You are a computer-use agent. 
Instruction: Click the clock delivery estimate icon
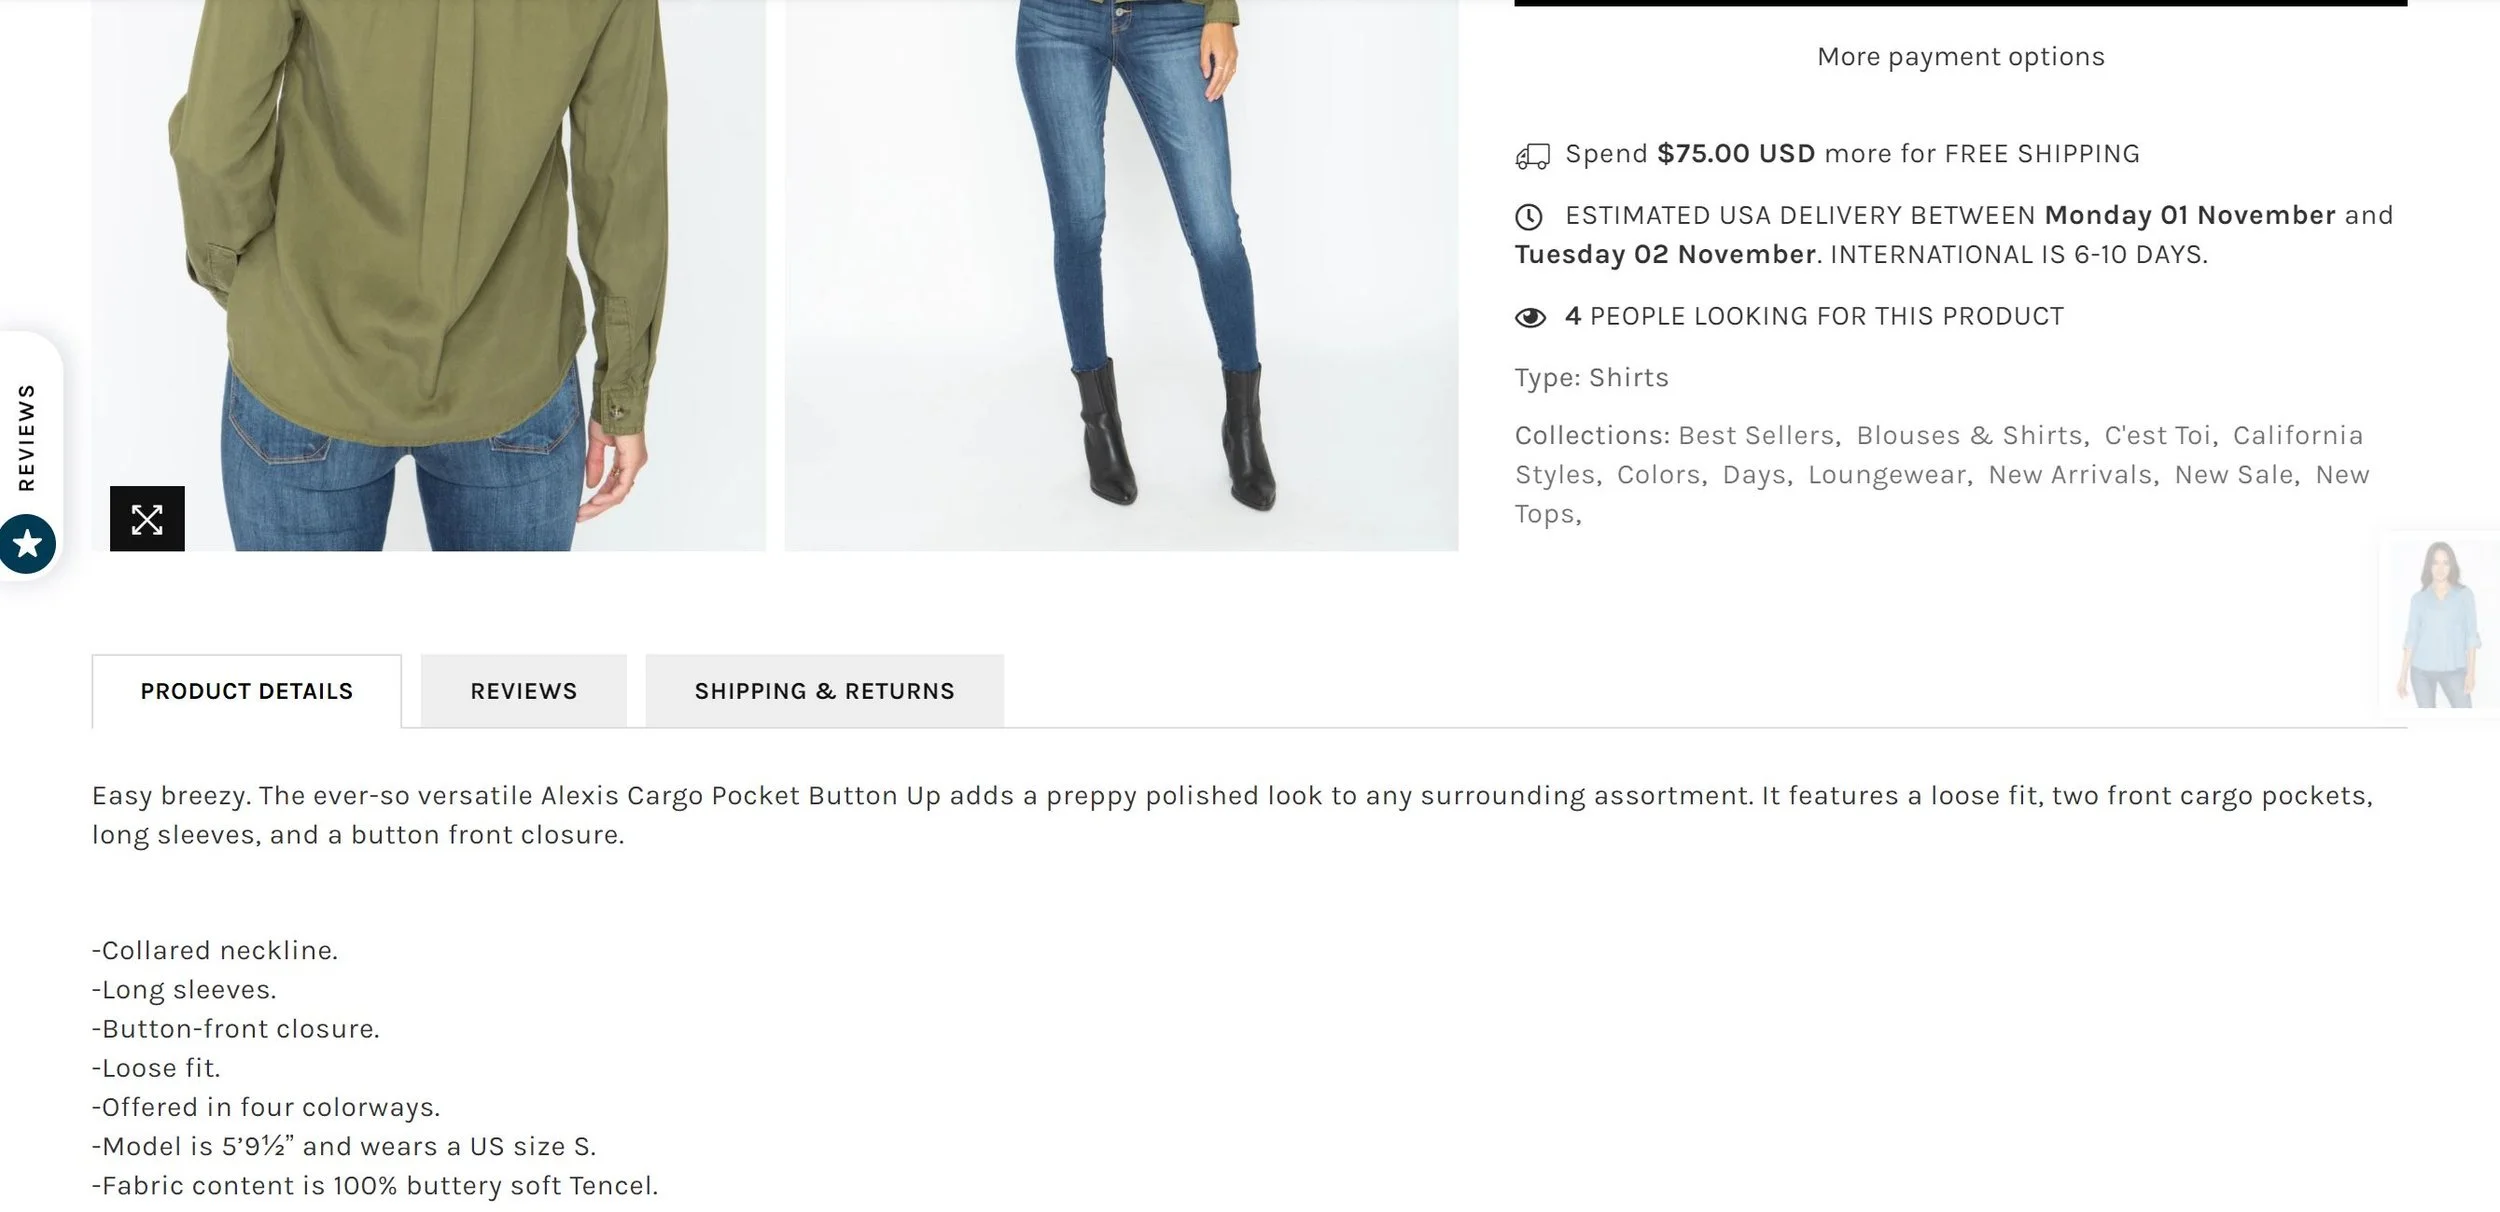(x=1529, y=216)
